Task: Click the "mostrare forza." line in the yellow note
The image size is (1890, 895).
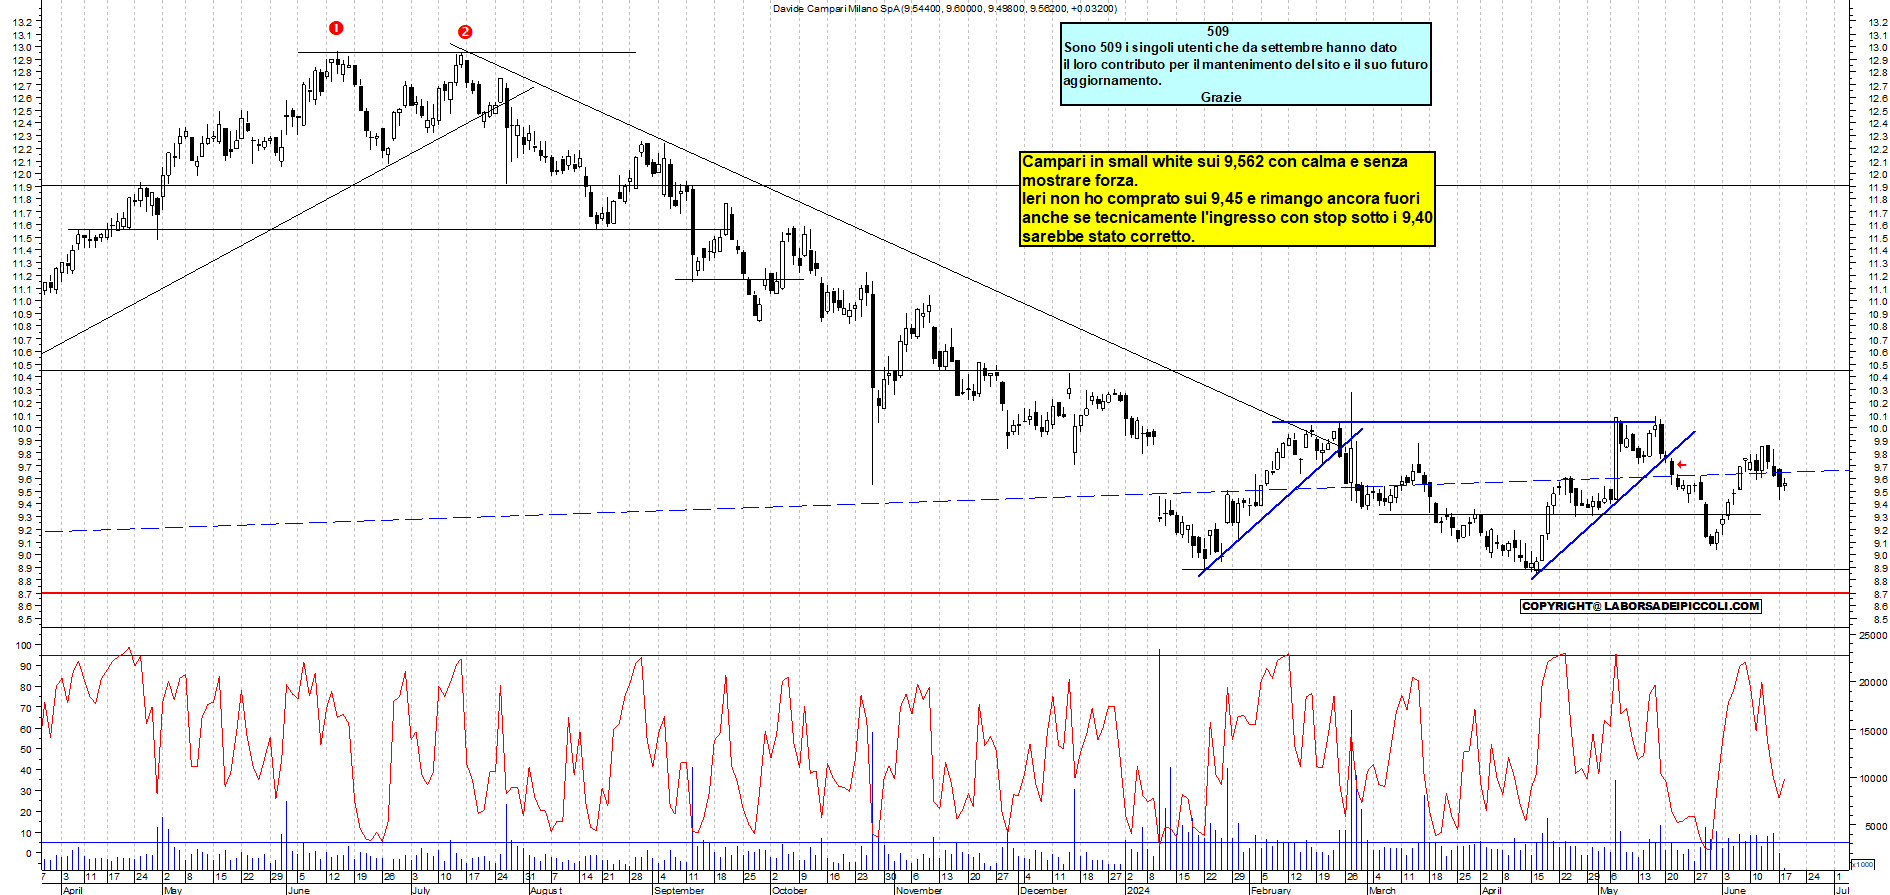Action: pos(1080,180)
